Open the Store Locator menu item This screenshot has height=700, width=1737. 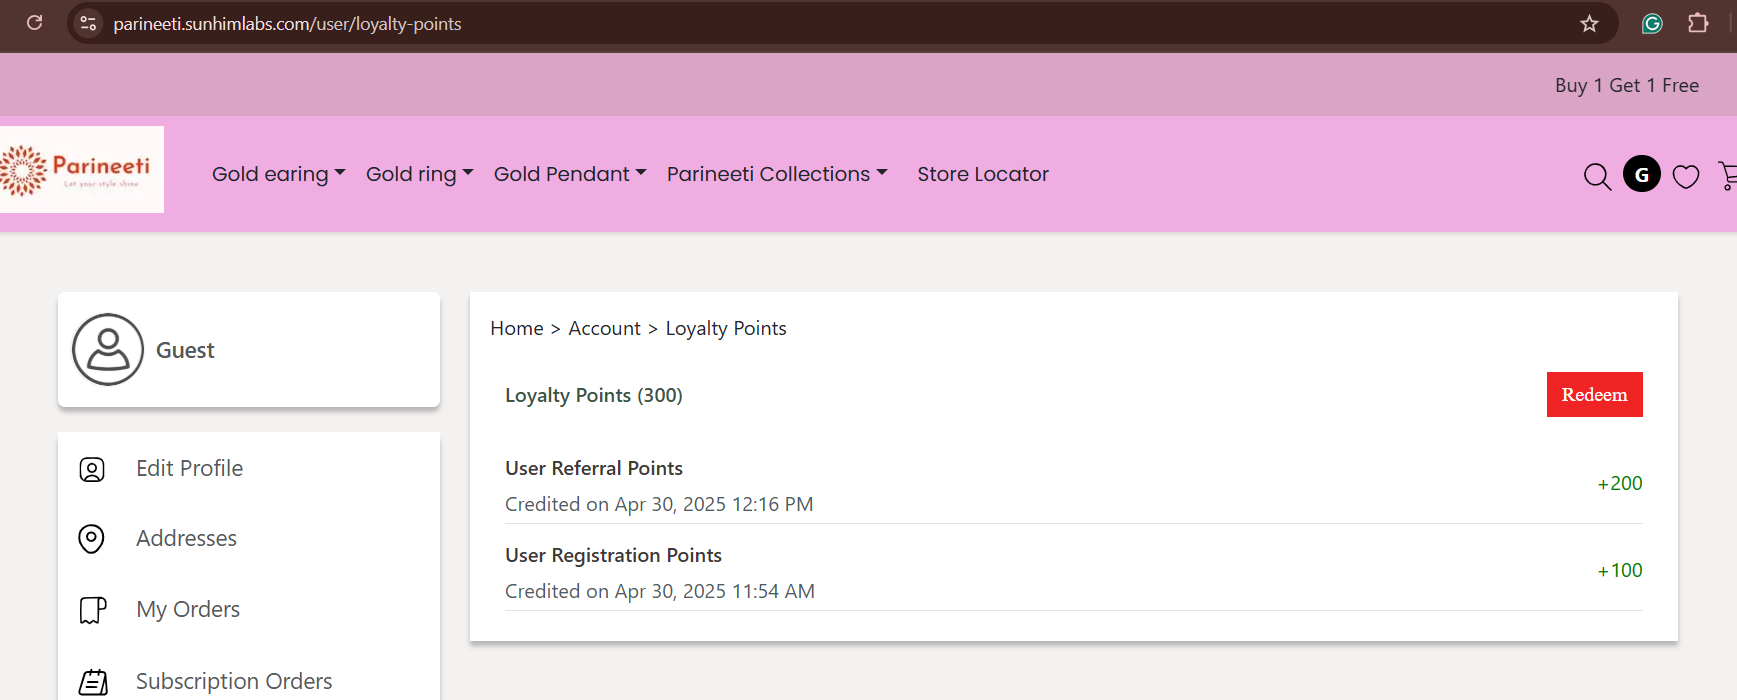point(983,174)
